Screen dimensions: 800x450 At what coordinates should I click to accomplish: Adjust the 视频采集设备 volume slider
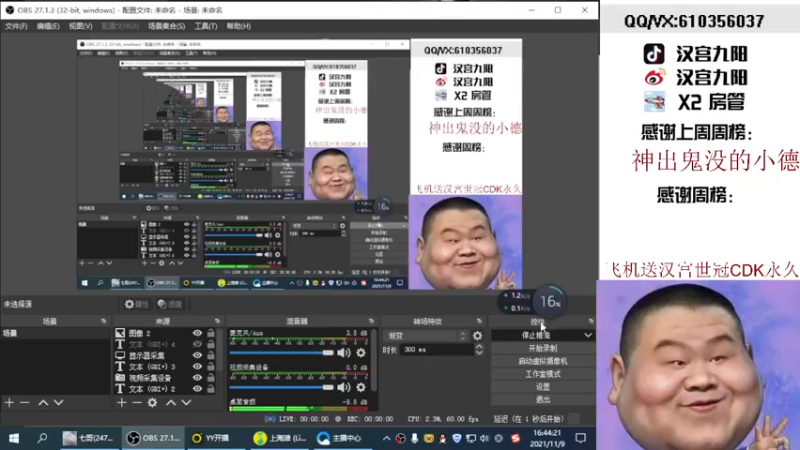point(281,387)
